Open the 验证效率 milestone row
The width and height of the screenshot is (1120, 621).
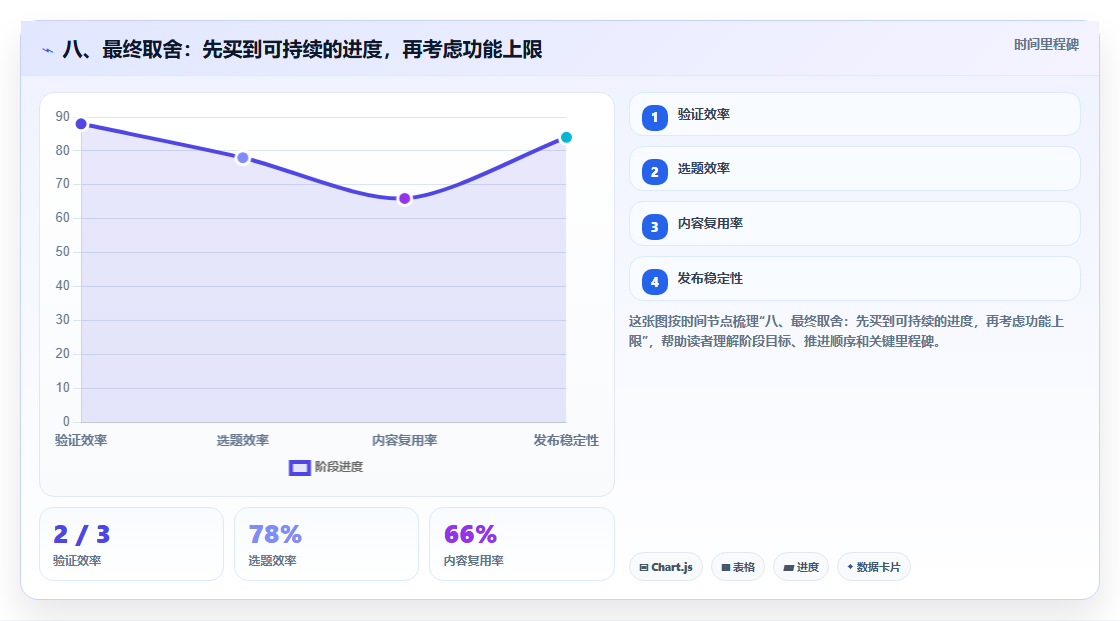tap(854, 114)
